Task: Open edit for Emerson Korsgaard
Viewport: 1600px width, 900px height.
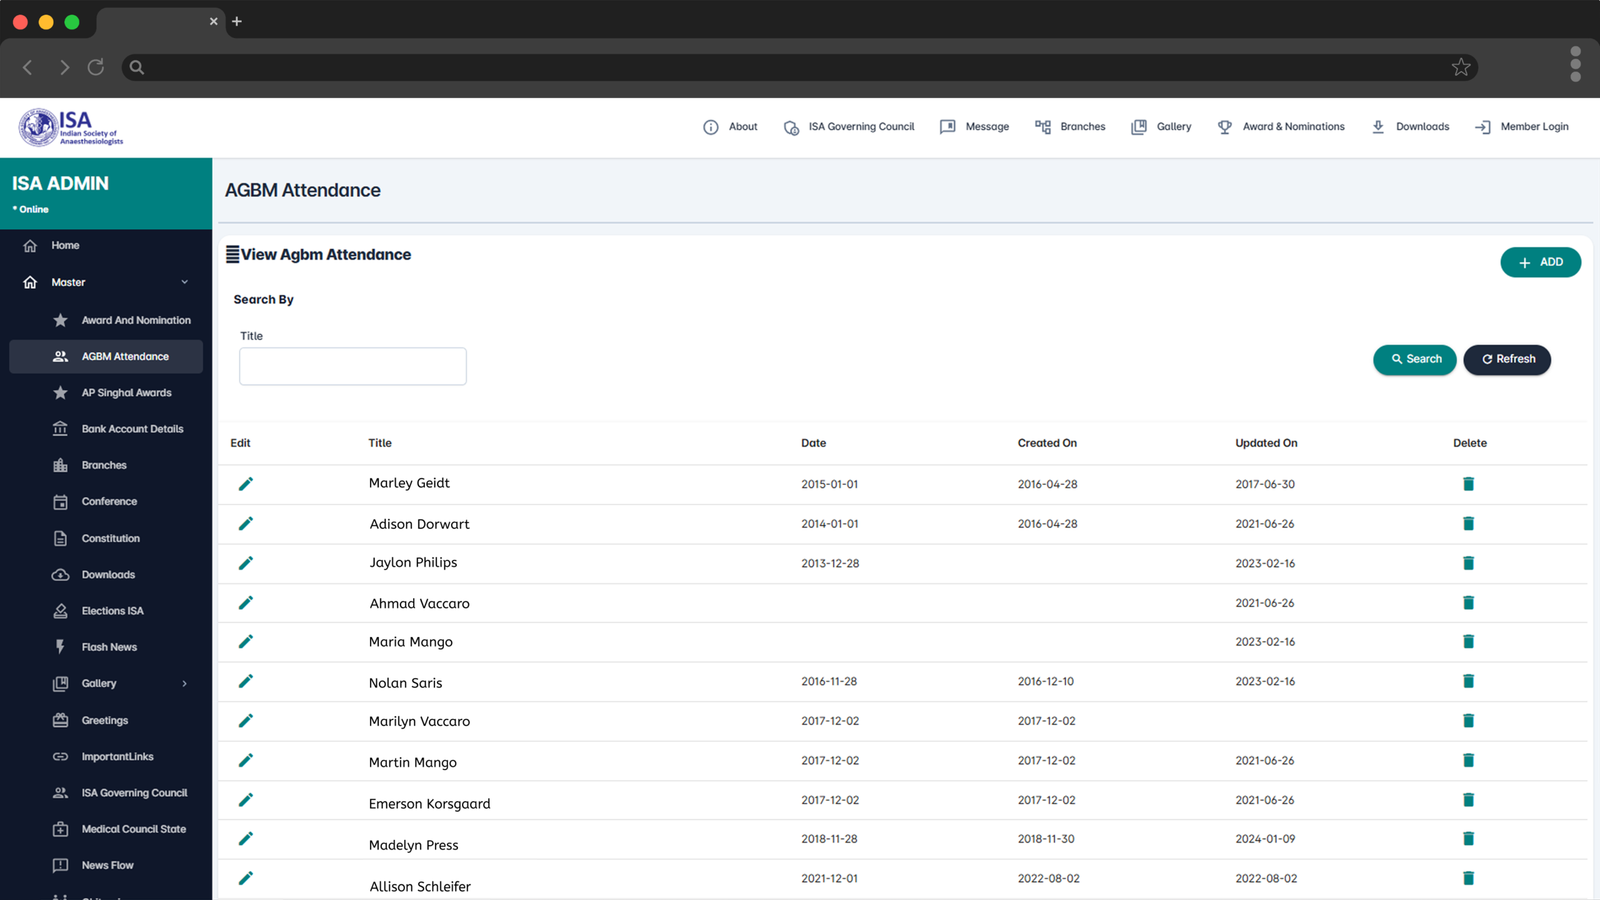Action: tap(246, 799)
